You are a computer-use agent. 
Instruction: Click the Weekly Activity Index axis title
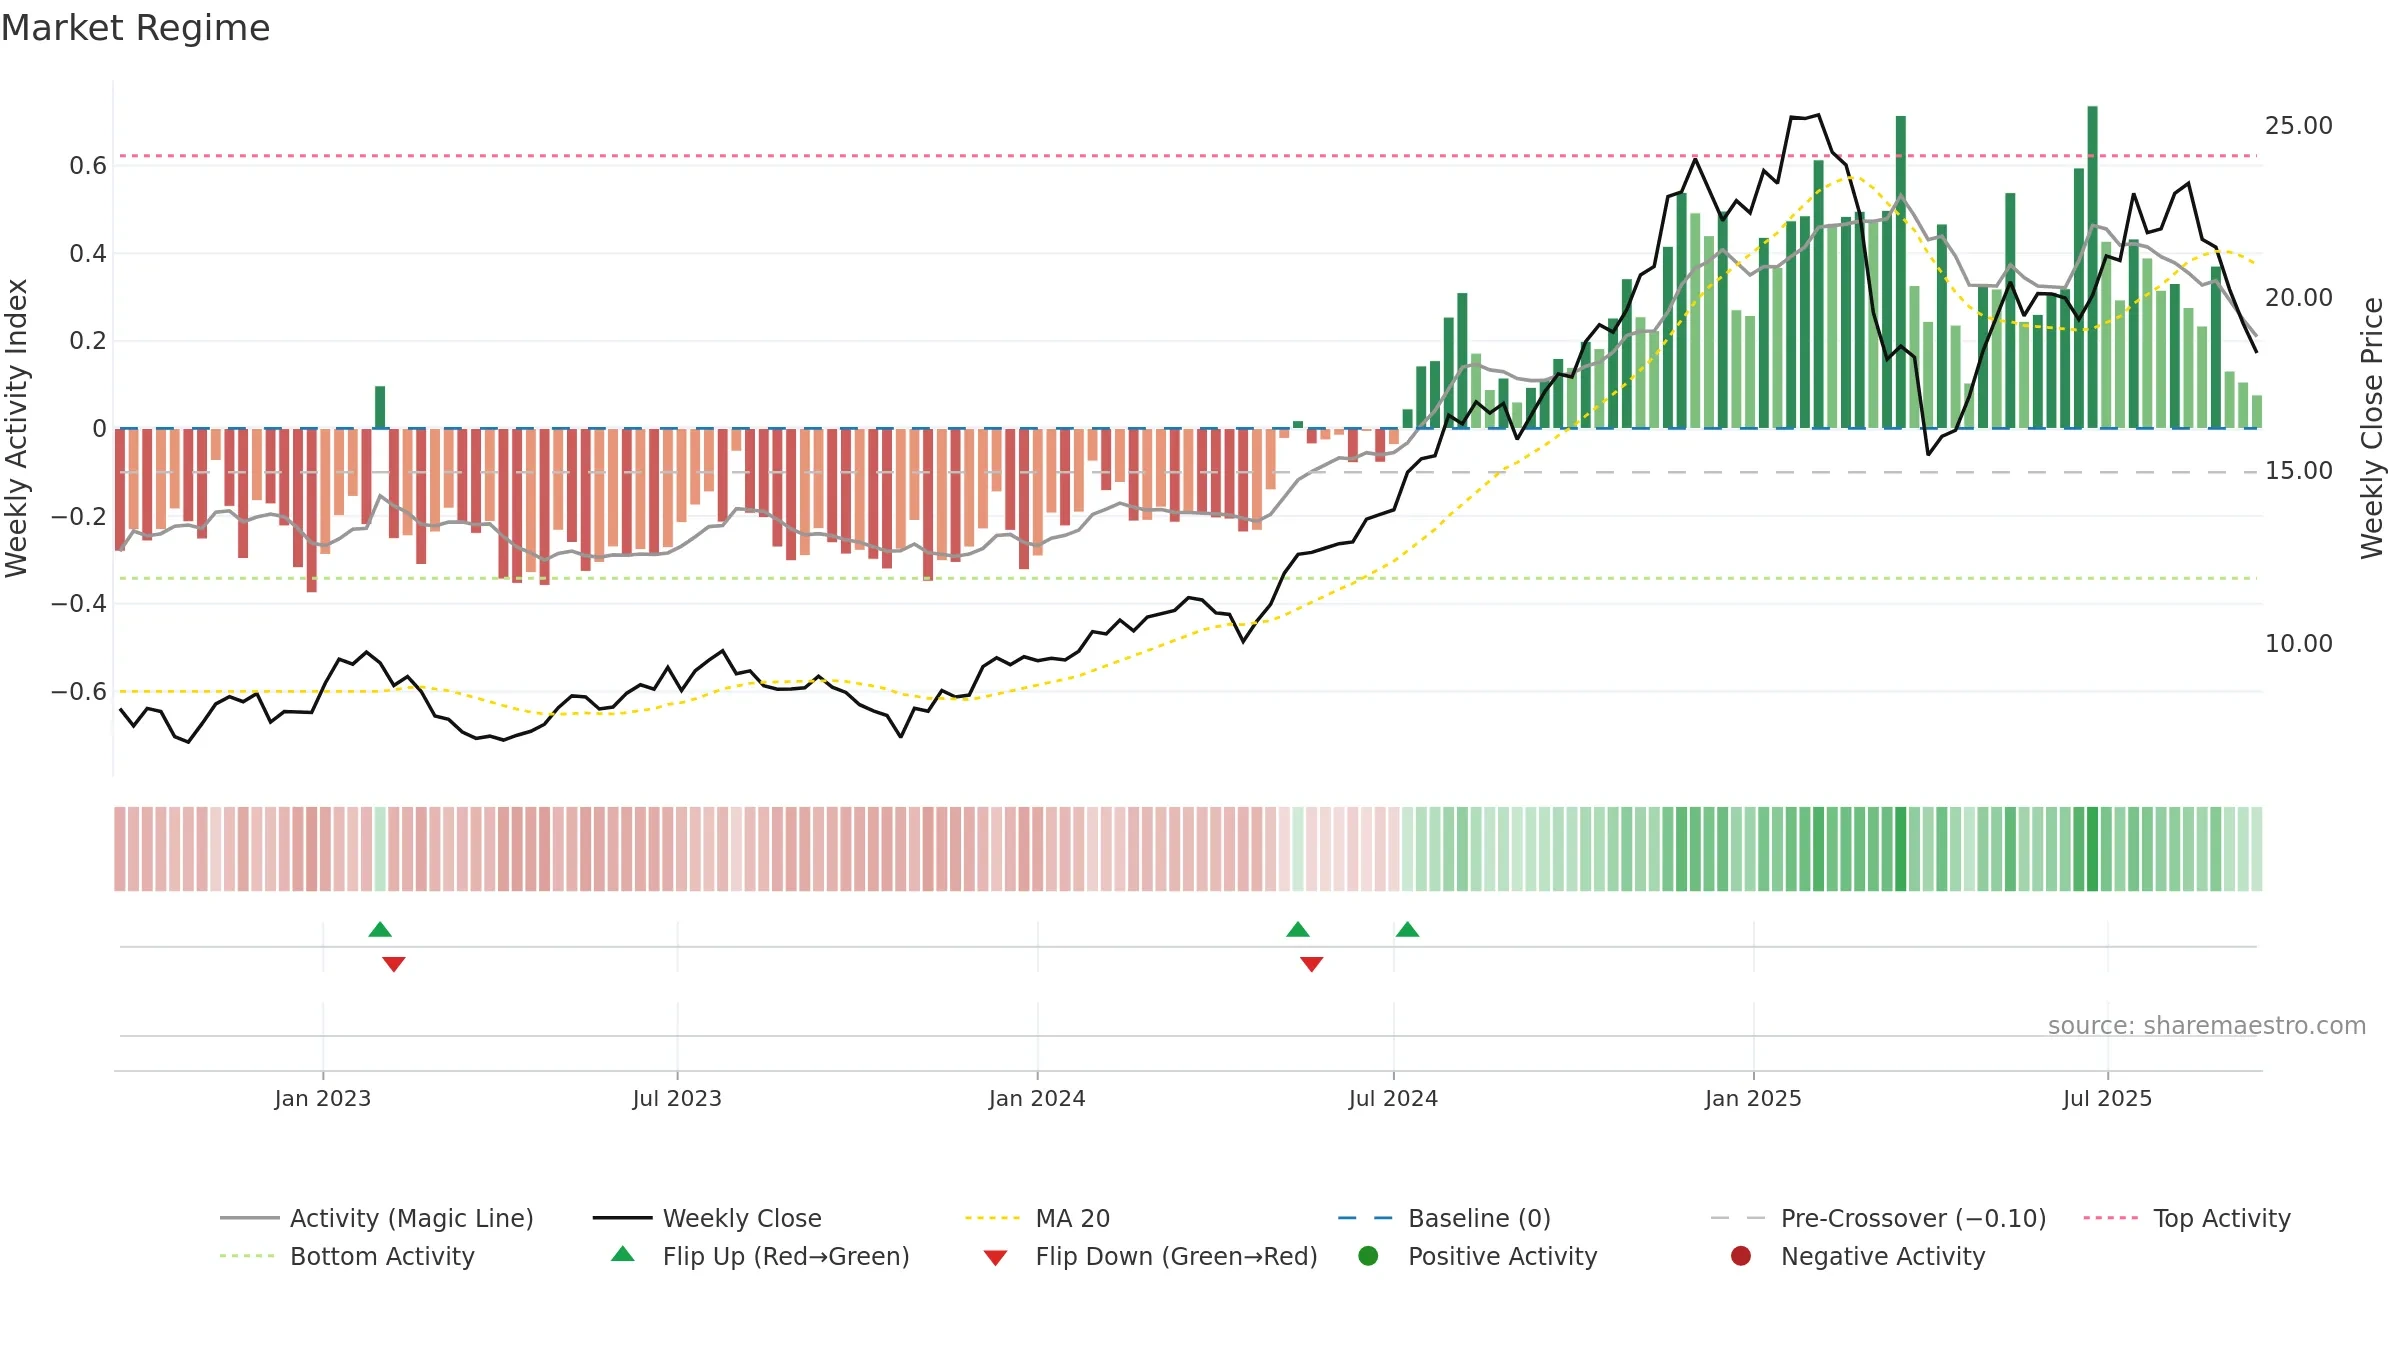tap(17, 428)
